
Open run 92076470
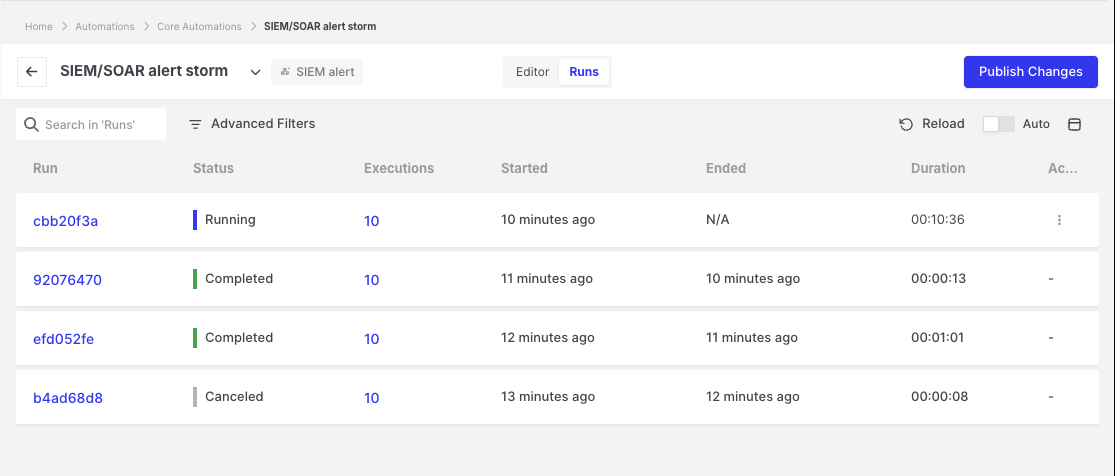[68, 280]
